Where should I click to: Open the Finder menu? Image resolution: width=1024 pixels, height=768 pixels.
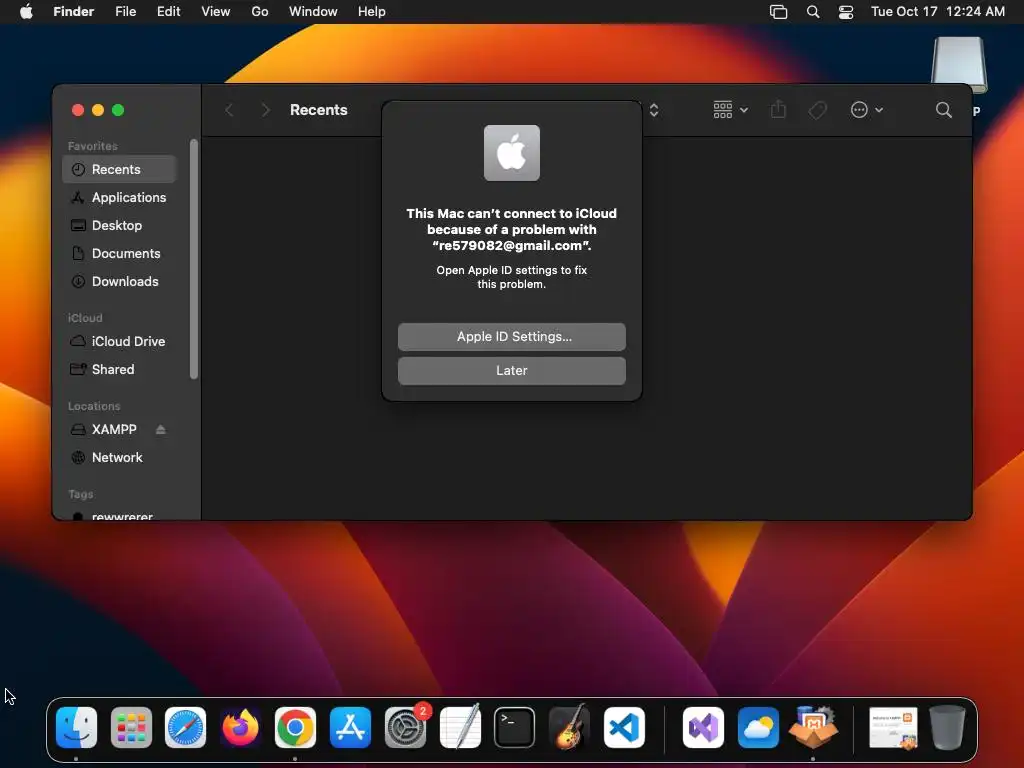(74, 11)
